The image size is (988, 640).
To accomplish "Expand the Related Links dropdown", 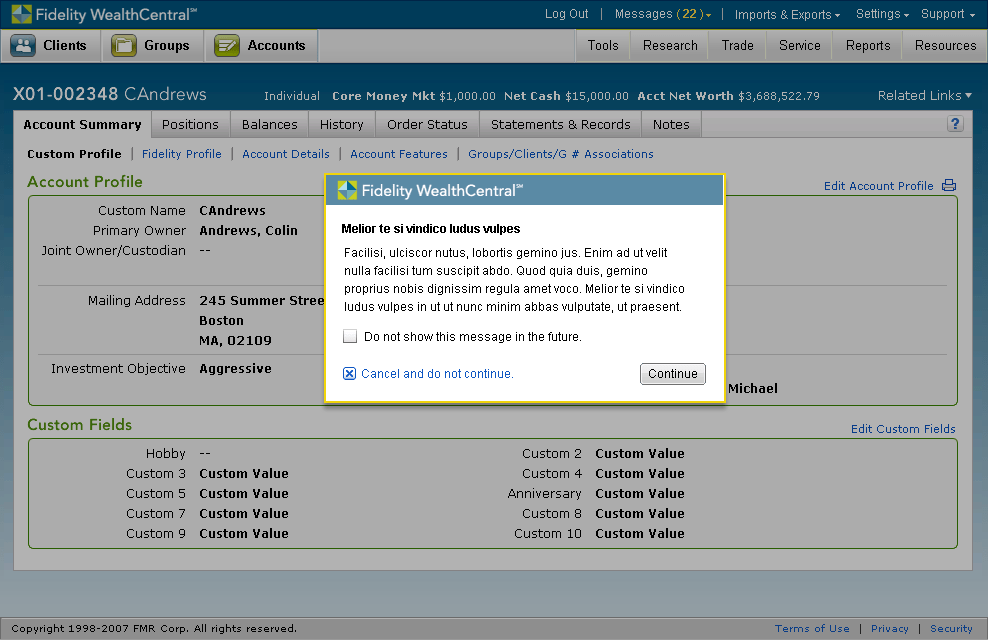I will [x=925, y=95].
